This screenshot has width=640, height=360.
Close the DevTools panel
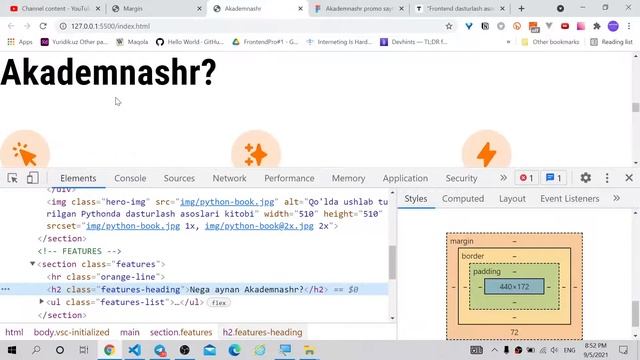629,178
